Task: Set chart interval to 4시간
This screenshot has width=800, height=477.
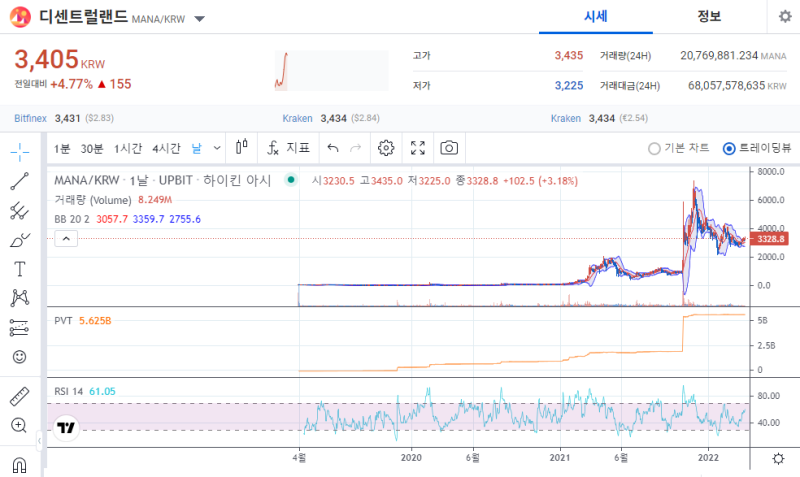Action: [166, 148]
